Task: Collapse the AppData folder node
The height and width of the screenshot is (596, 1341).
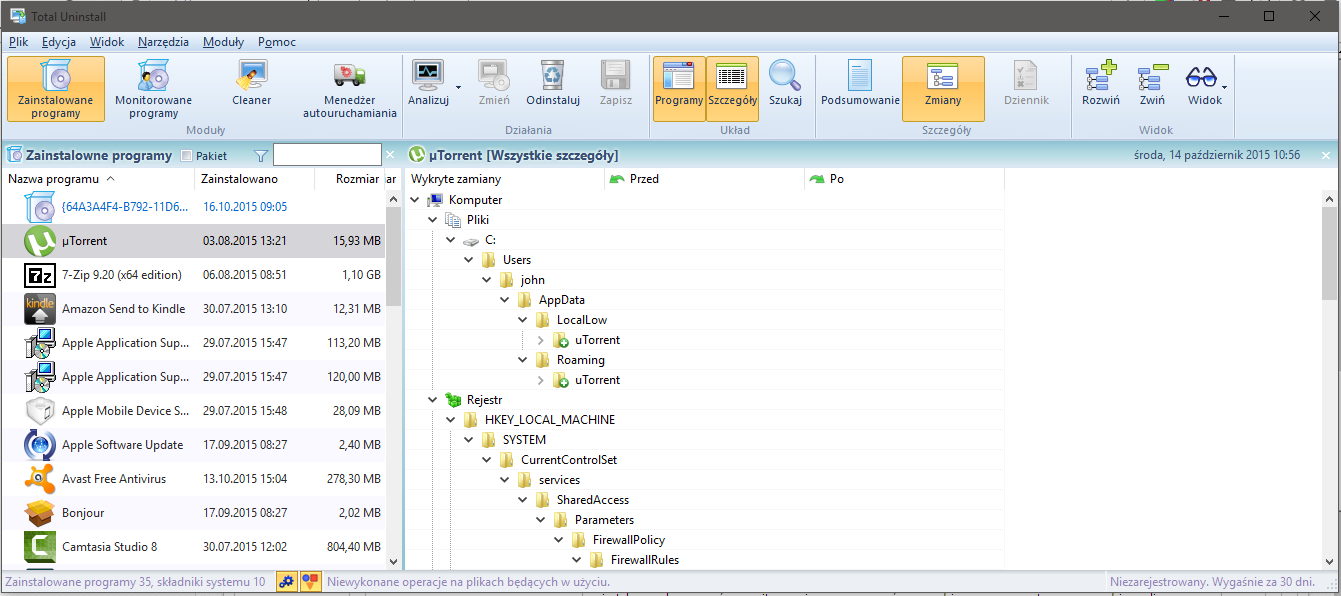Action: (506, 300)
